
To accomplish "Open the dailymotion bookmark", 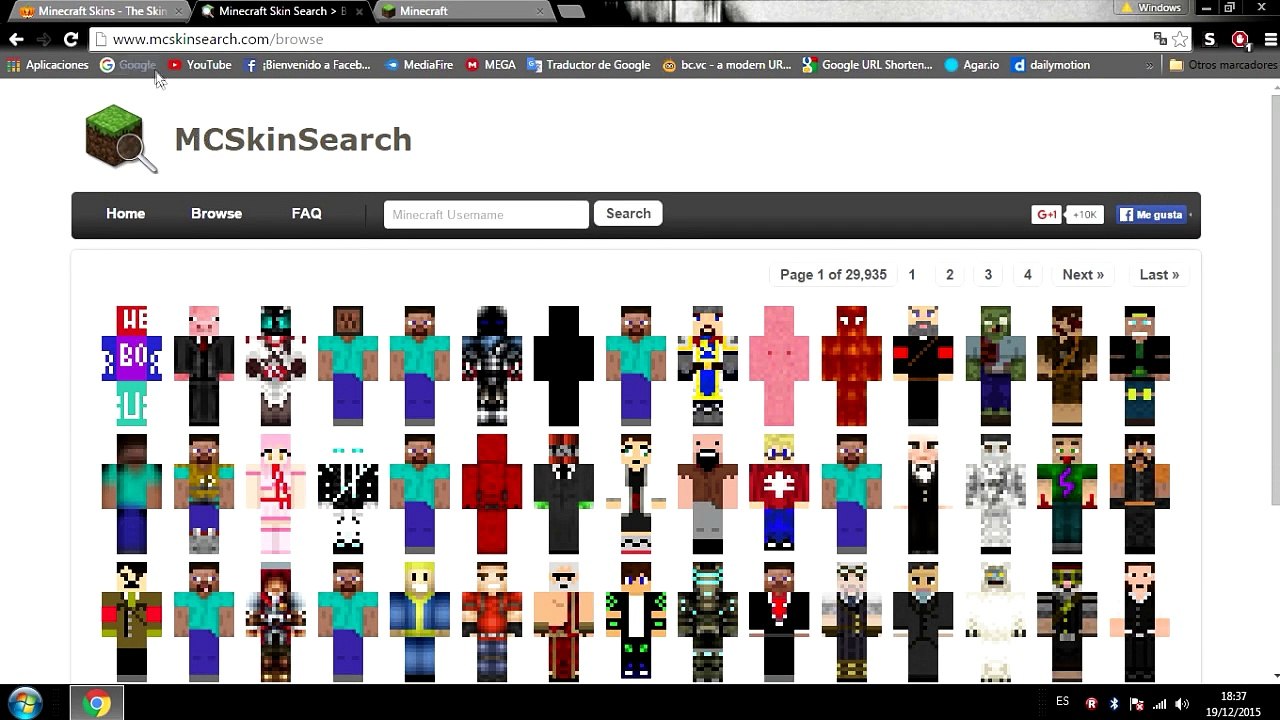I will [x=1051, y=65].
